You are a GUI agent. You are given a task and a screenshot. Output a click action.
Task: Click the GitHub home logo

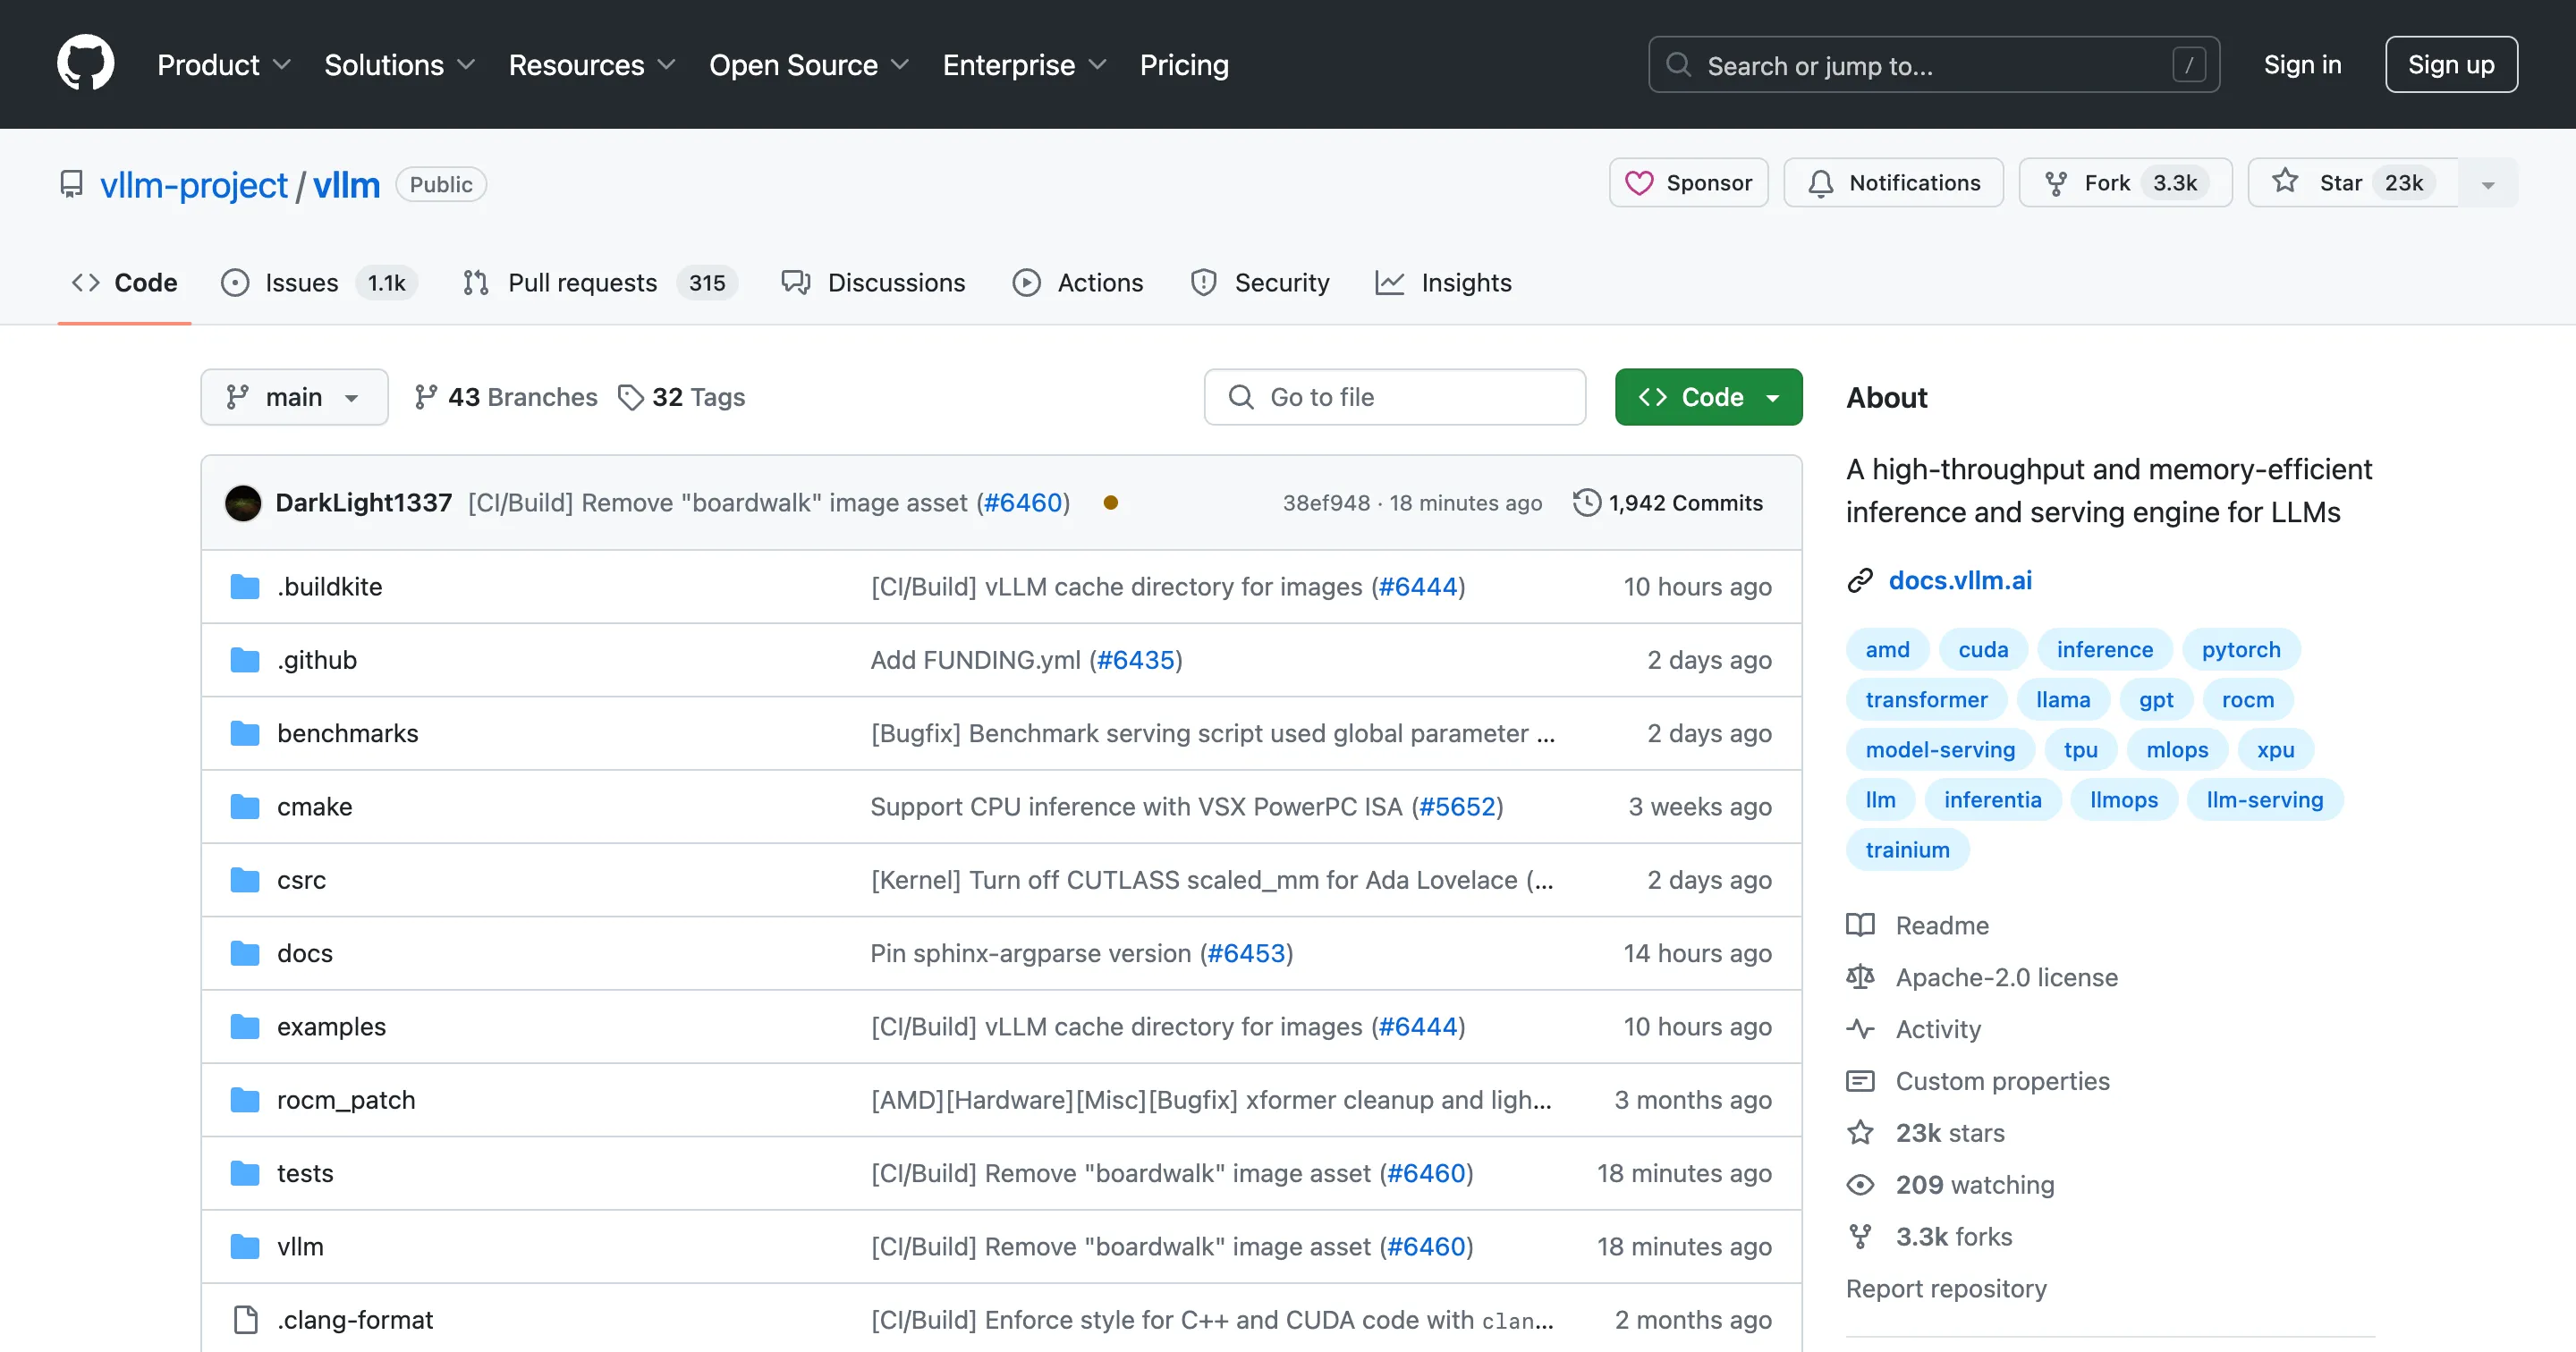(x=86, y=63)
